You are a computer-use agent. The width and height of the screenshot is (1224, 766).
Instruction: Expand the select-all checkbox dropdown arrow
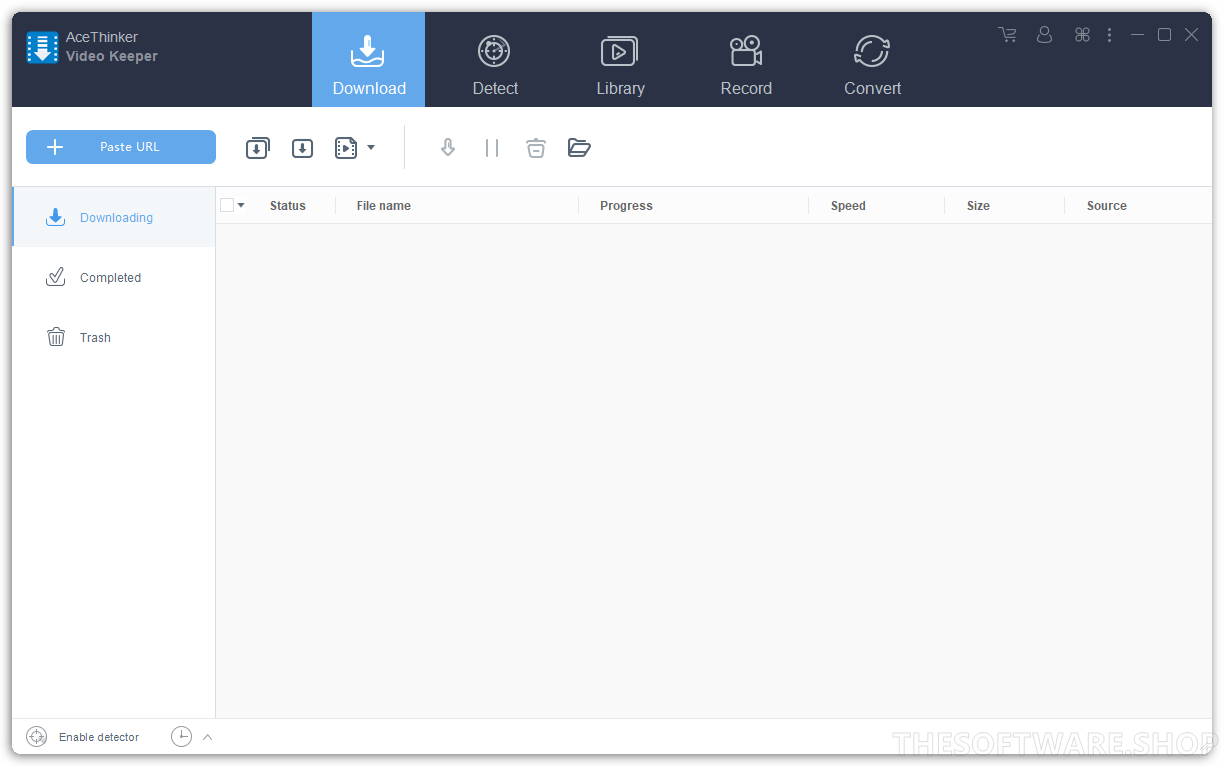tap(241, 205)
